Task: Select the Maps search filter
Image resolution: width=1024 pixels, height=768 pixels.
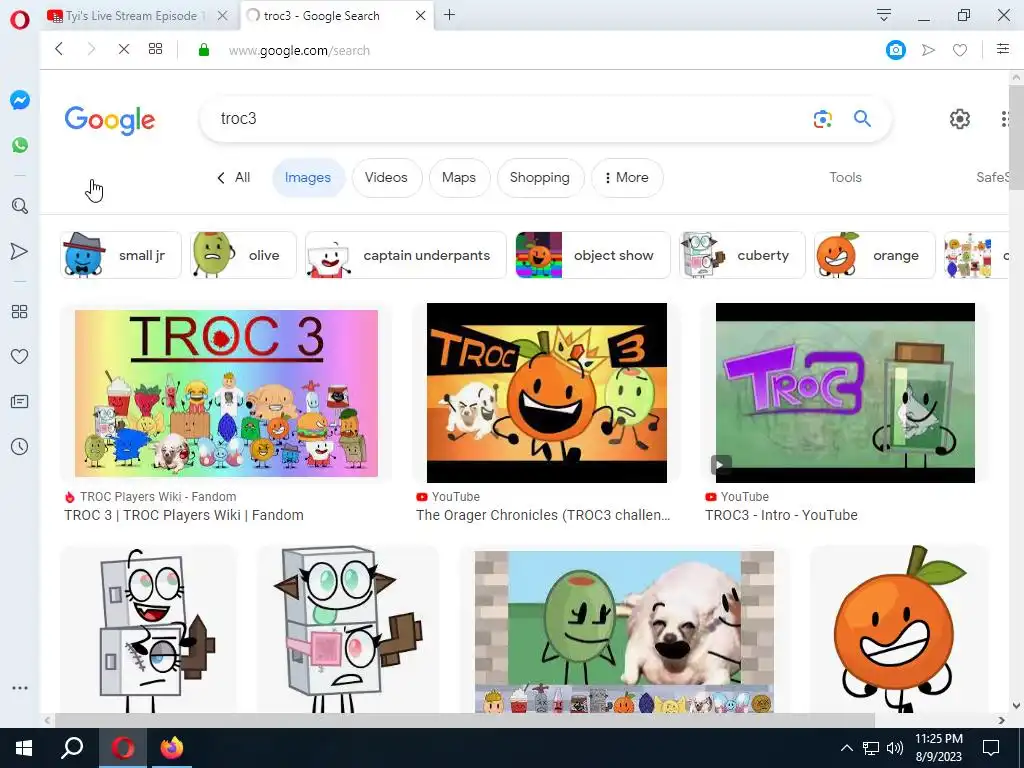Action: coord(458,178)
